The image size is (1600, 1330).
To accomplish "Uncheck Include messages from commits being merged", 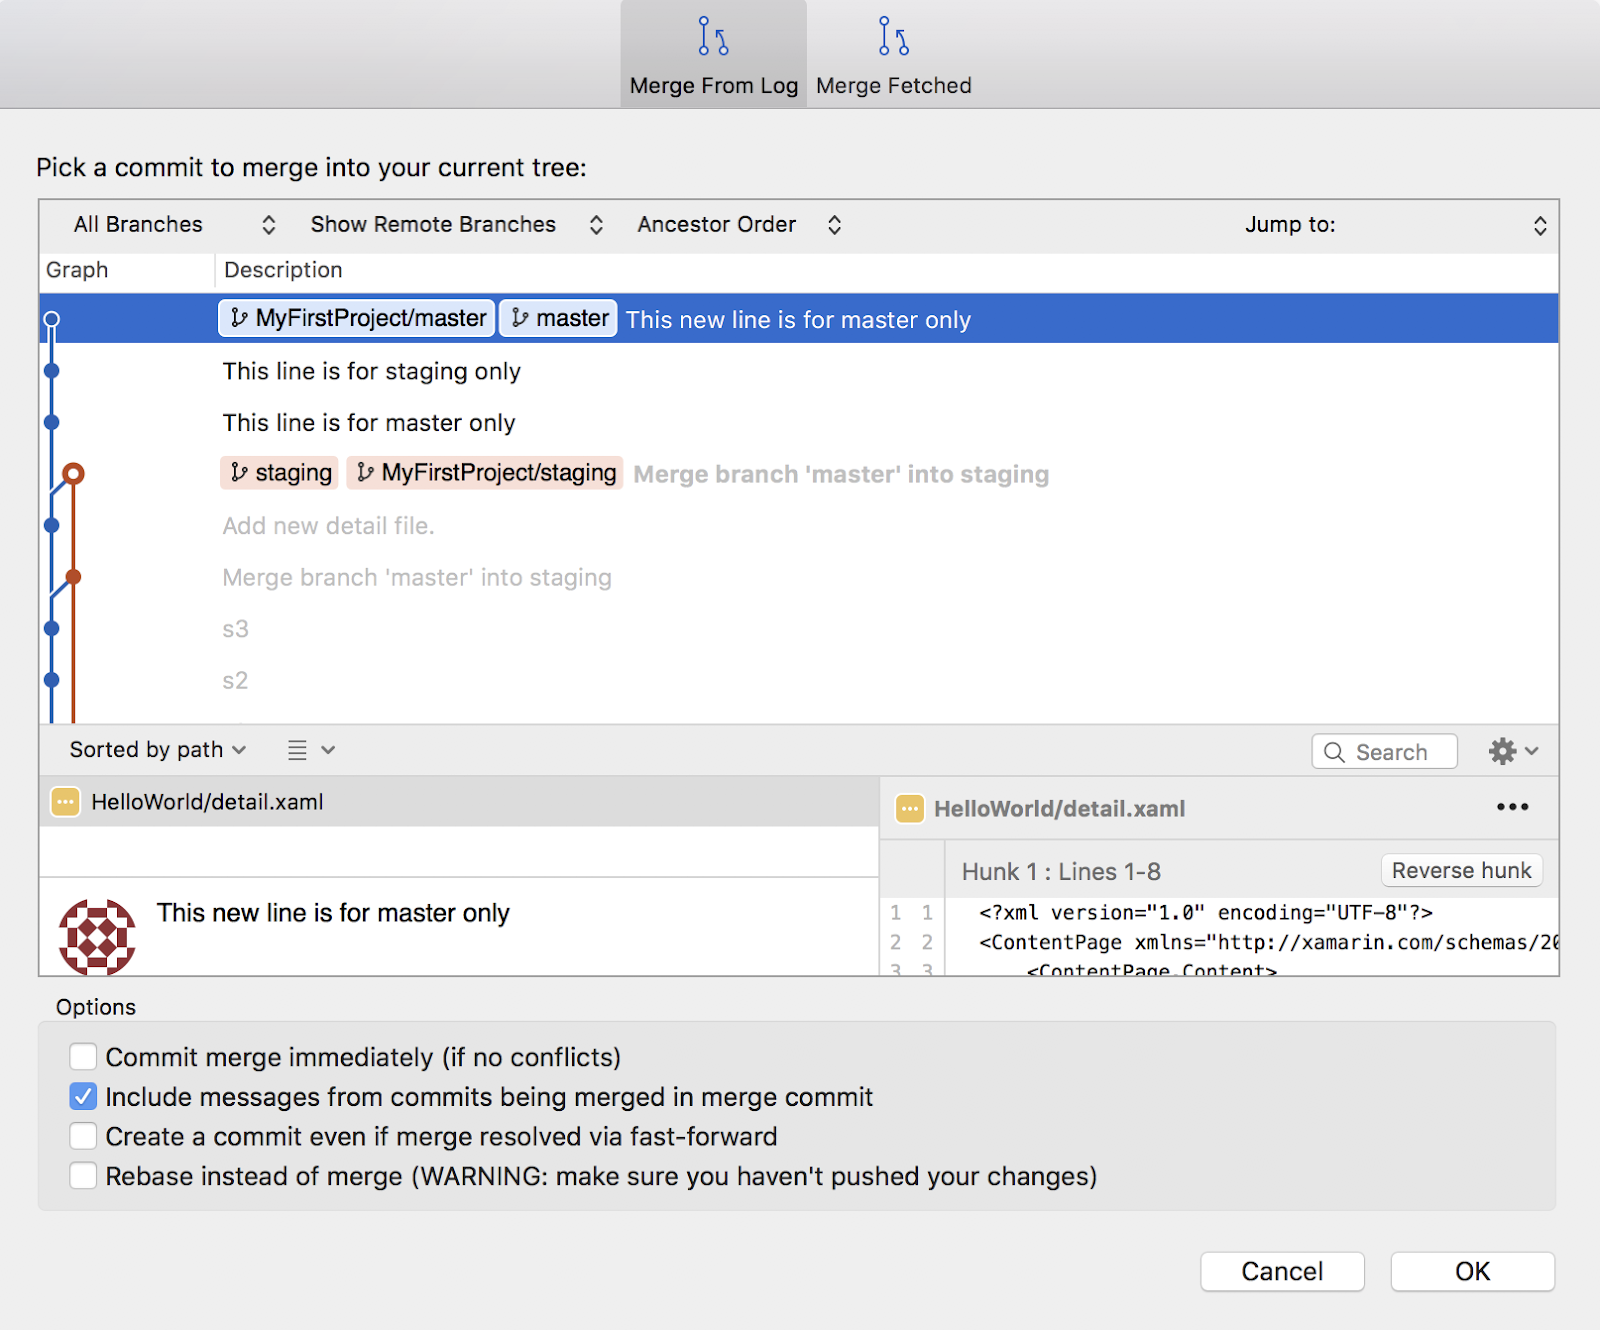I will pyautogui.click(x=83, y=1096).
